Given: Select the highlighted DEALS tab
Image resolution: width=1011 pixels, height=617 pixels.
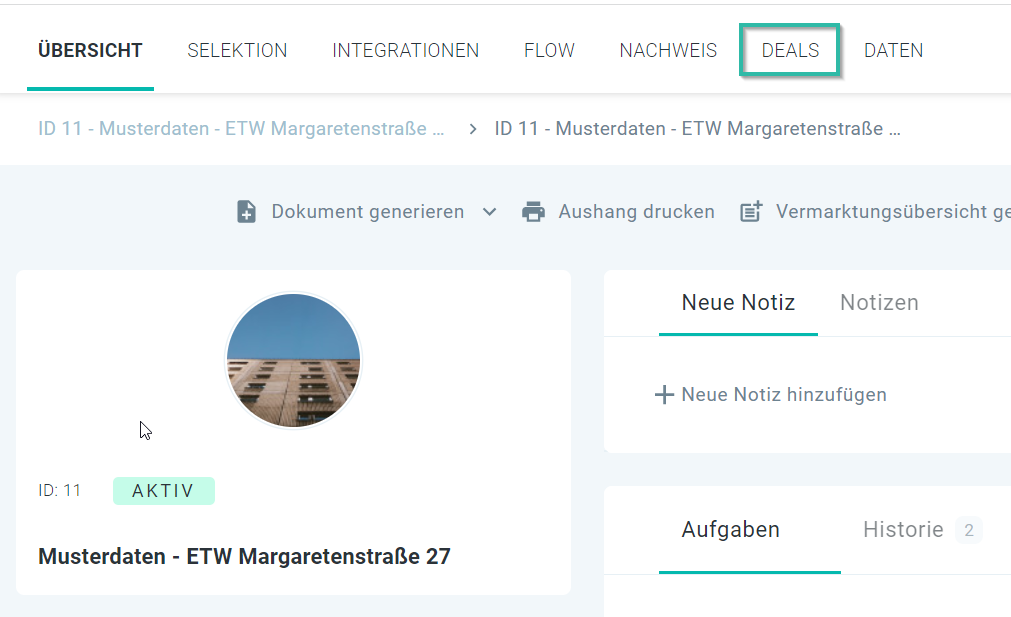Looking at the screenshot, I should 790,50.
